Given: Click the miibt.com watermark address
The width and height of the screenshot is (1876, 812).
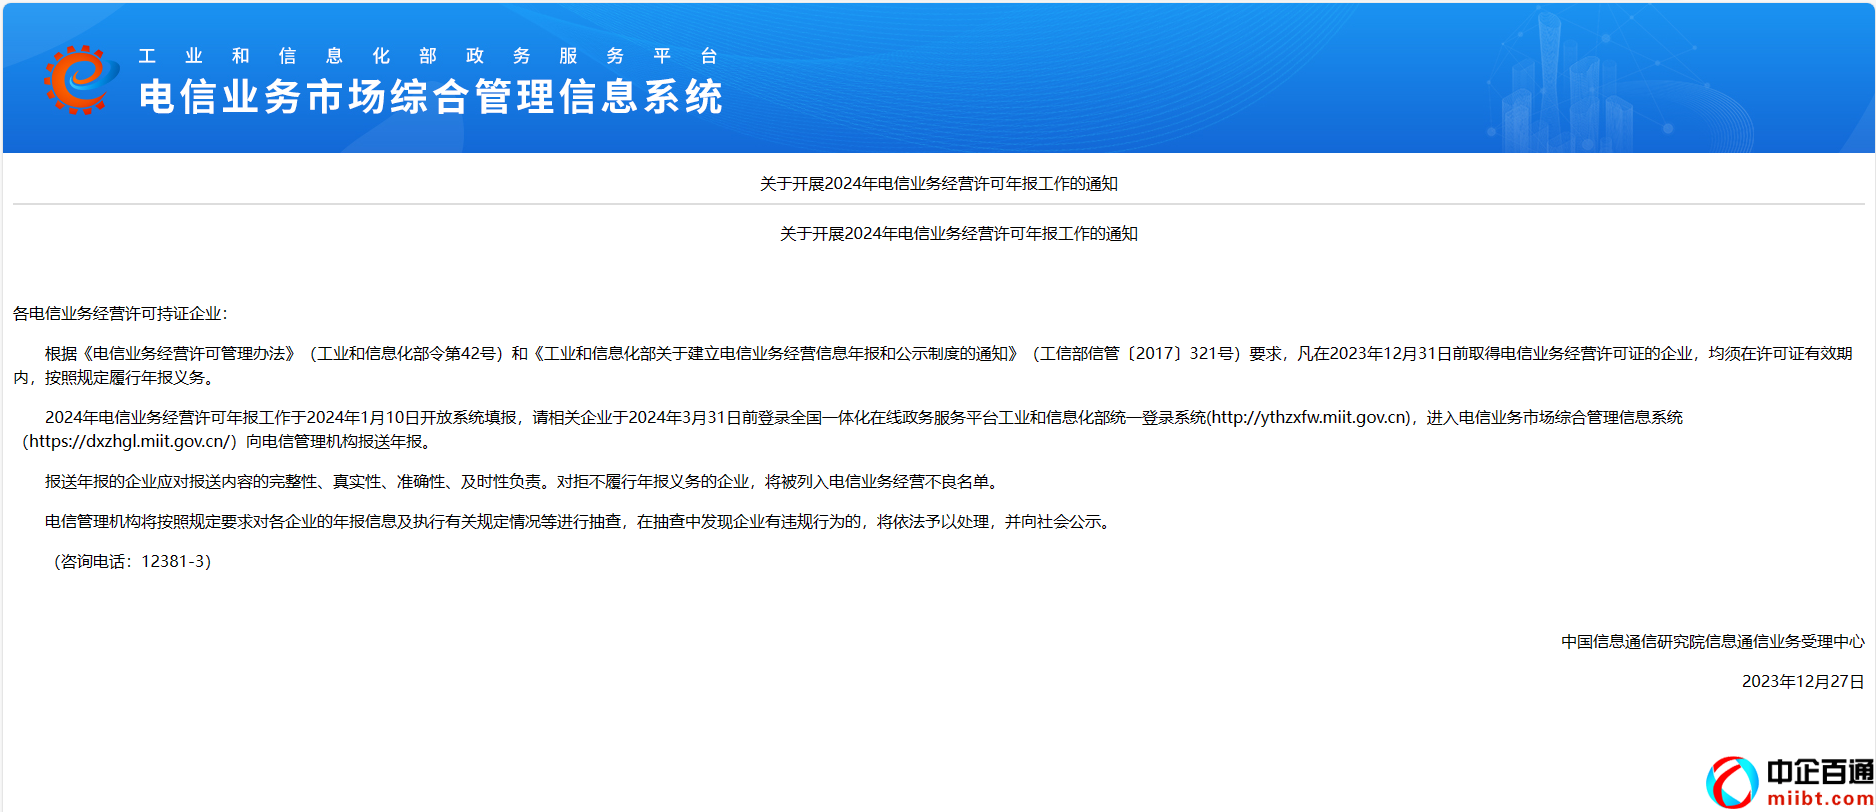Looking at the screenshot, I should coord(1820,799).
